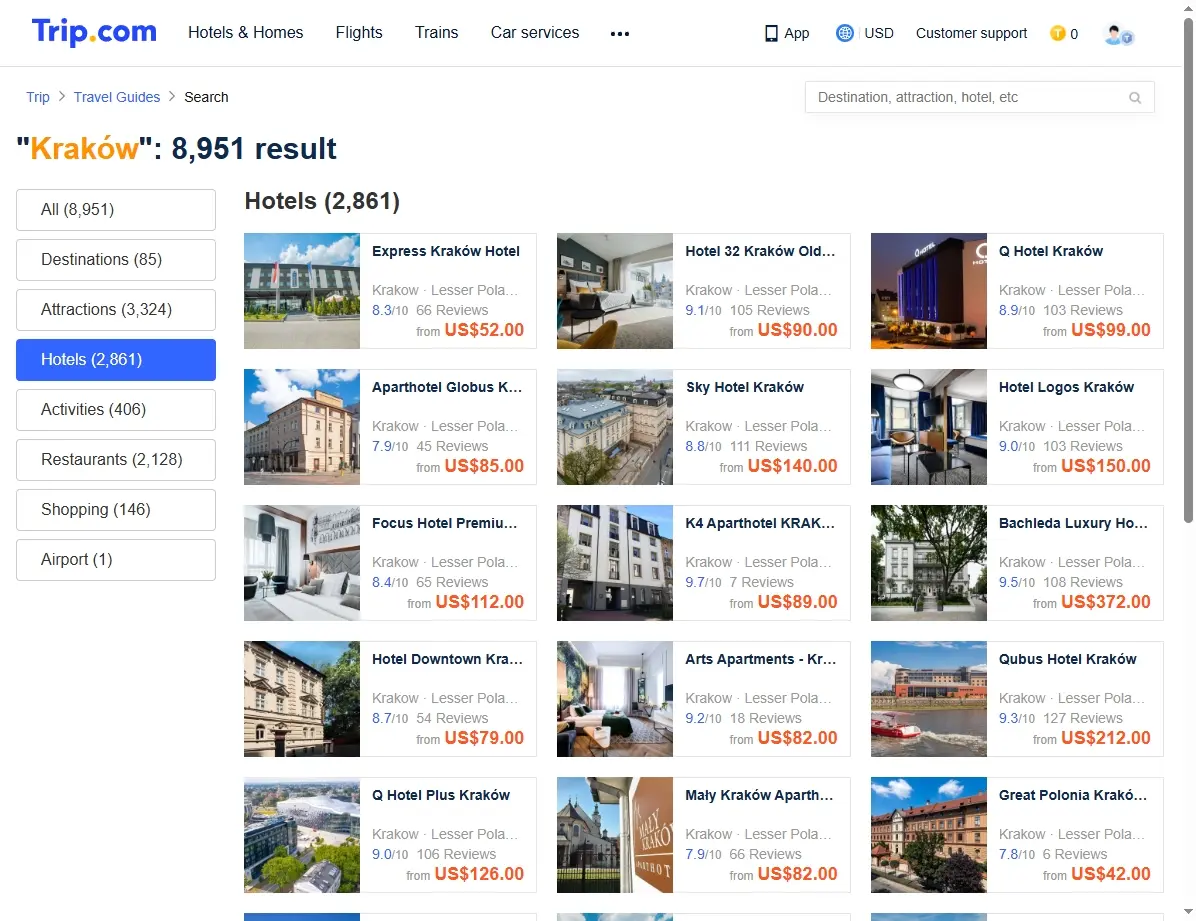This screenshot has height=921, width=1196.
Task: Open Express Kraków Hotel thumbnail
Action: [302, 291]
